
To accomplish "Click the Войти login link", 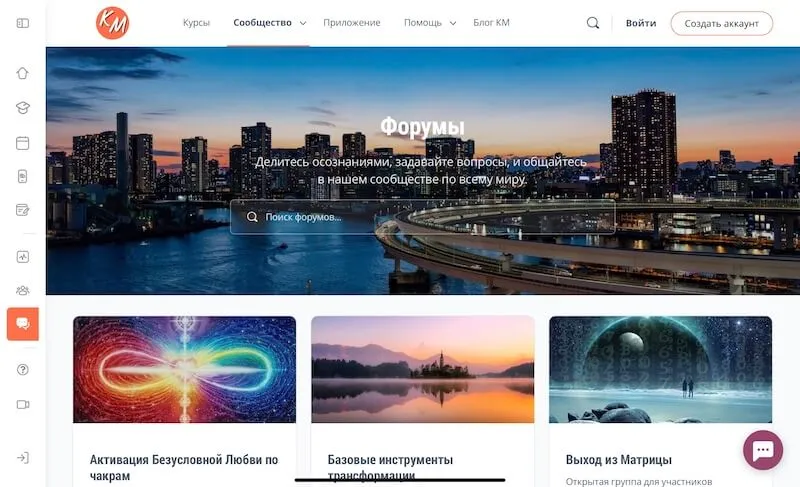I will pyautogui.click(x=641, y=23).
